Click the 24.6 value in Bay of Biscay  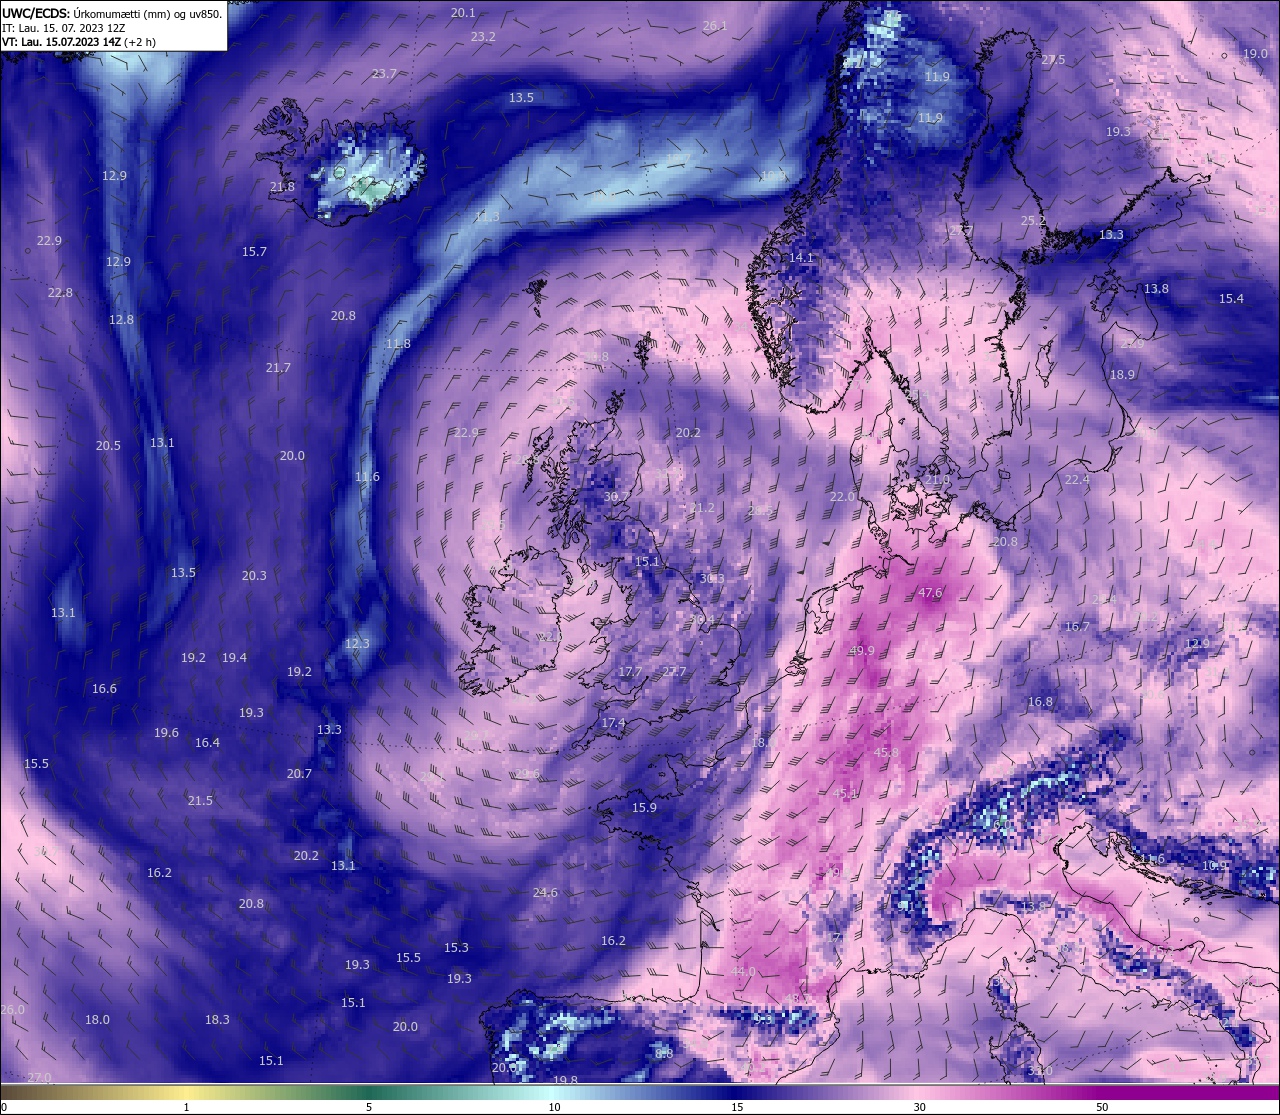pos(545,892)
